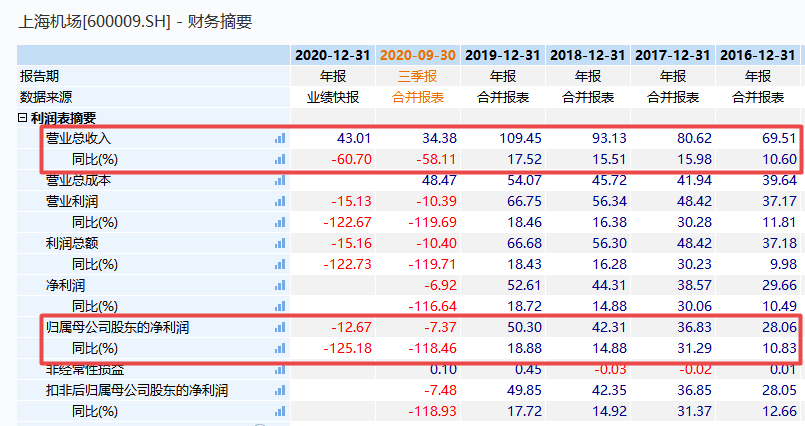
Task: Open chart icon for 归属母公司股东的净利润 row
Action: 280,327
